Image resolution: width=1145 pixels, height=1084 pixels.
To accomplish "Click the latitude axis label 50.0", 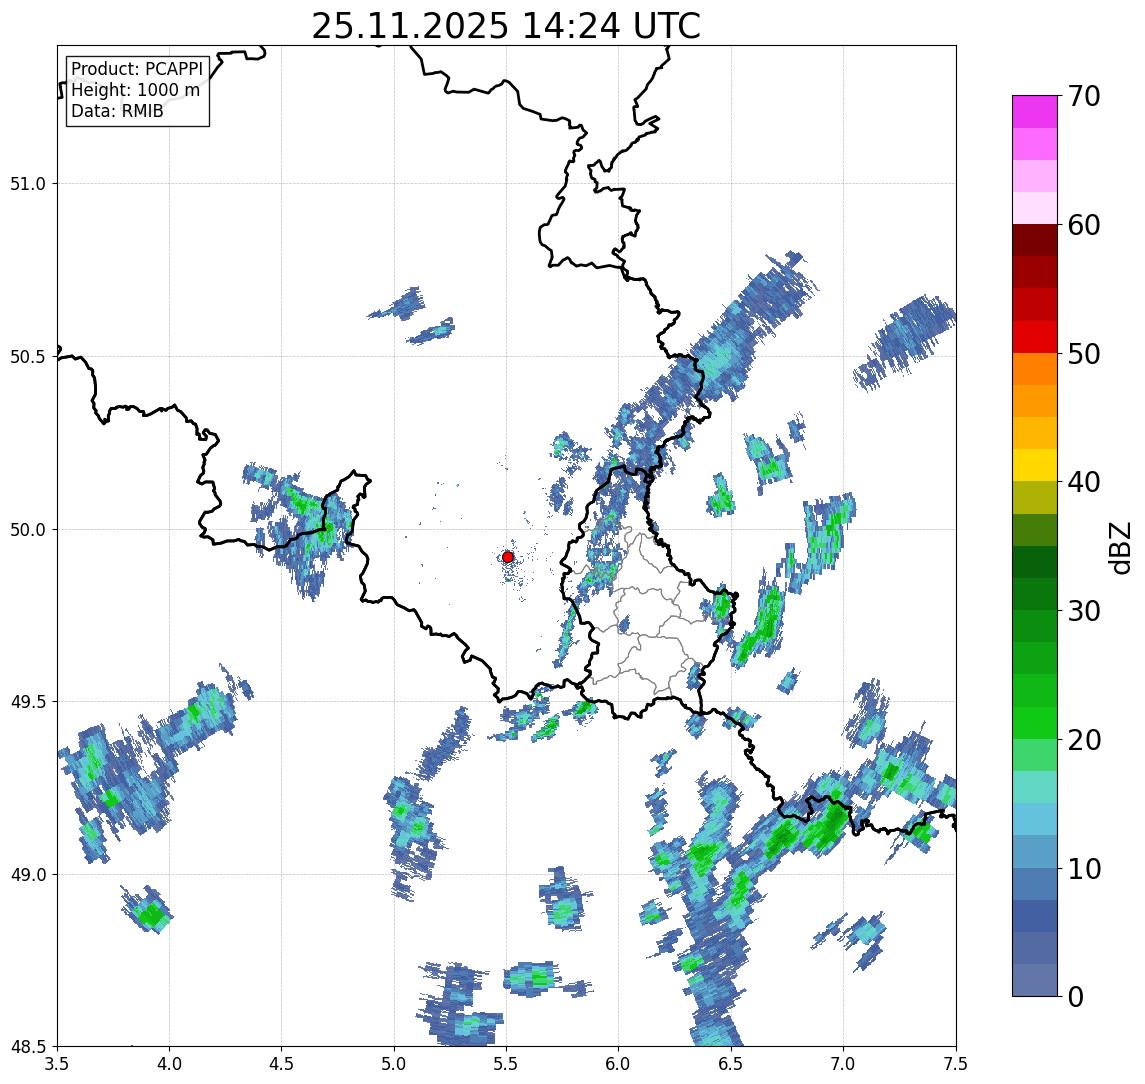I will [x=28, y=530].
